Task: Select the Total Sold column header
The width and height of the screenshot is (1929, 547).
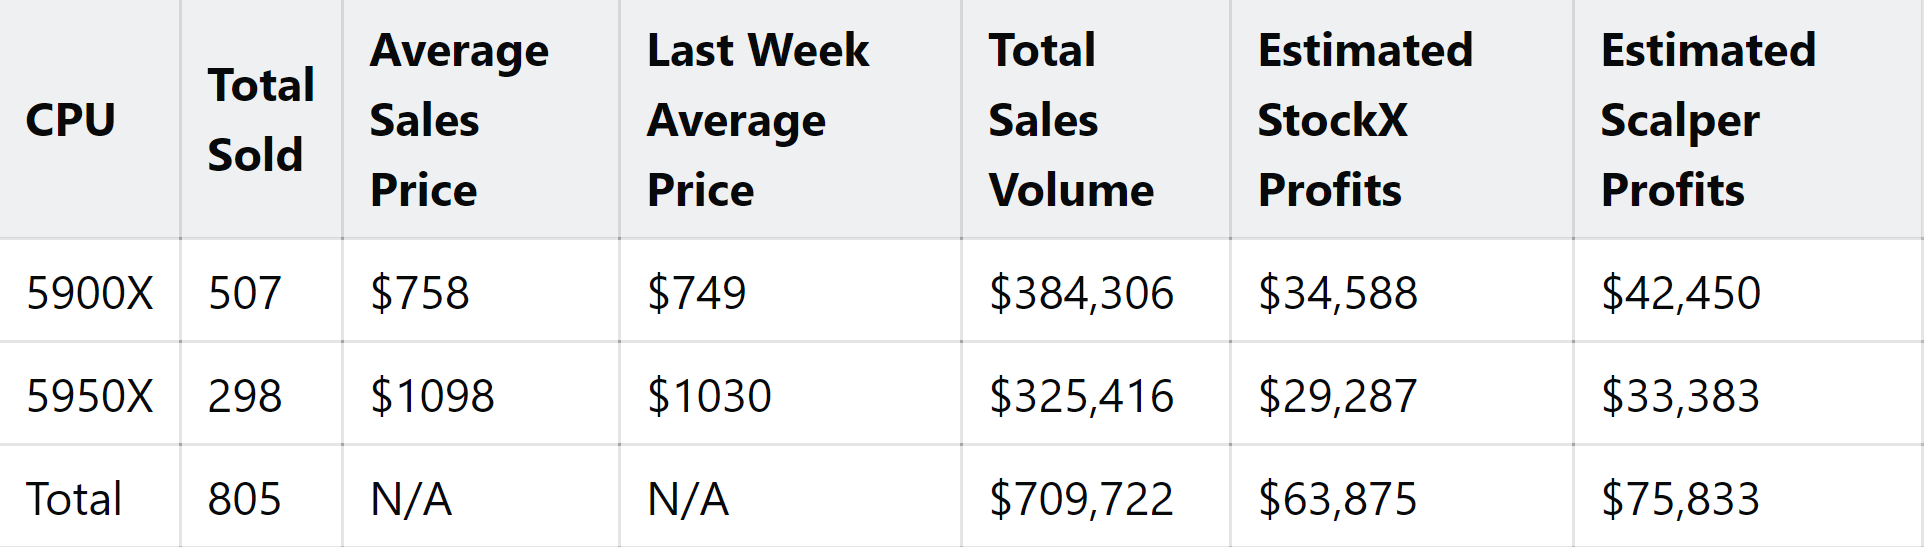Action: click(x=260, y=120)
